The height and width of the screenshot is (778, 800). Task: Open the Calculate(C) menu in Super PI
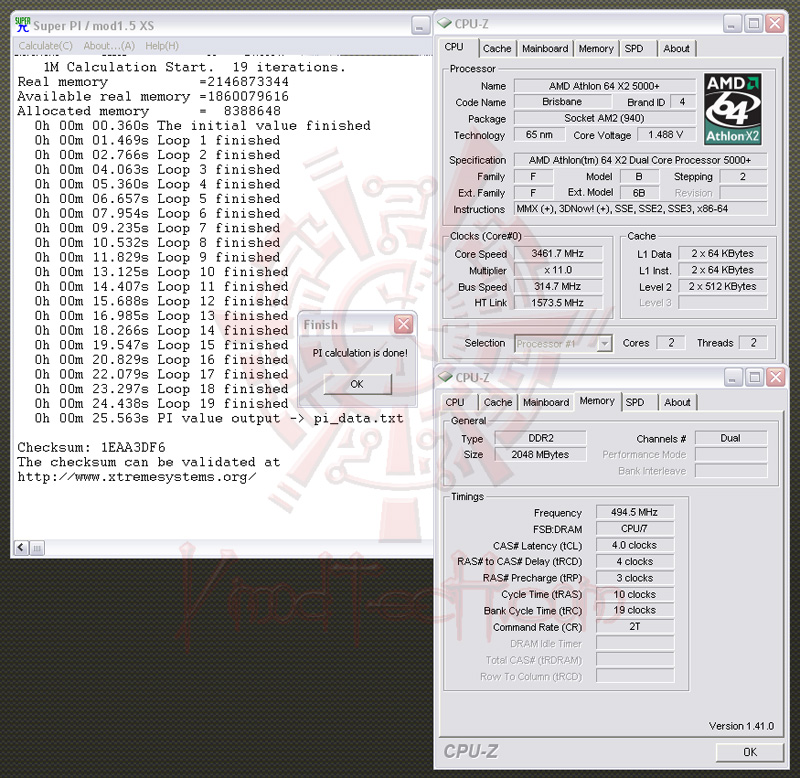click(45, 46)
